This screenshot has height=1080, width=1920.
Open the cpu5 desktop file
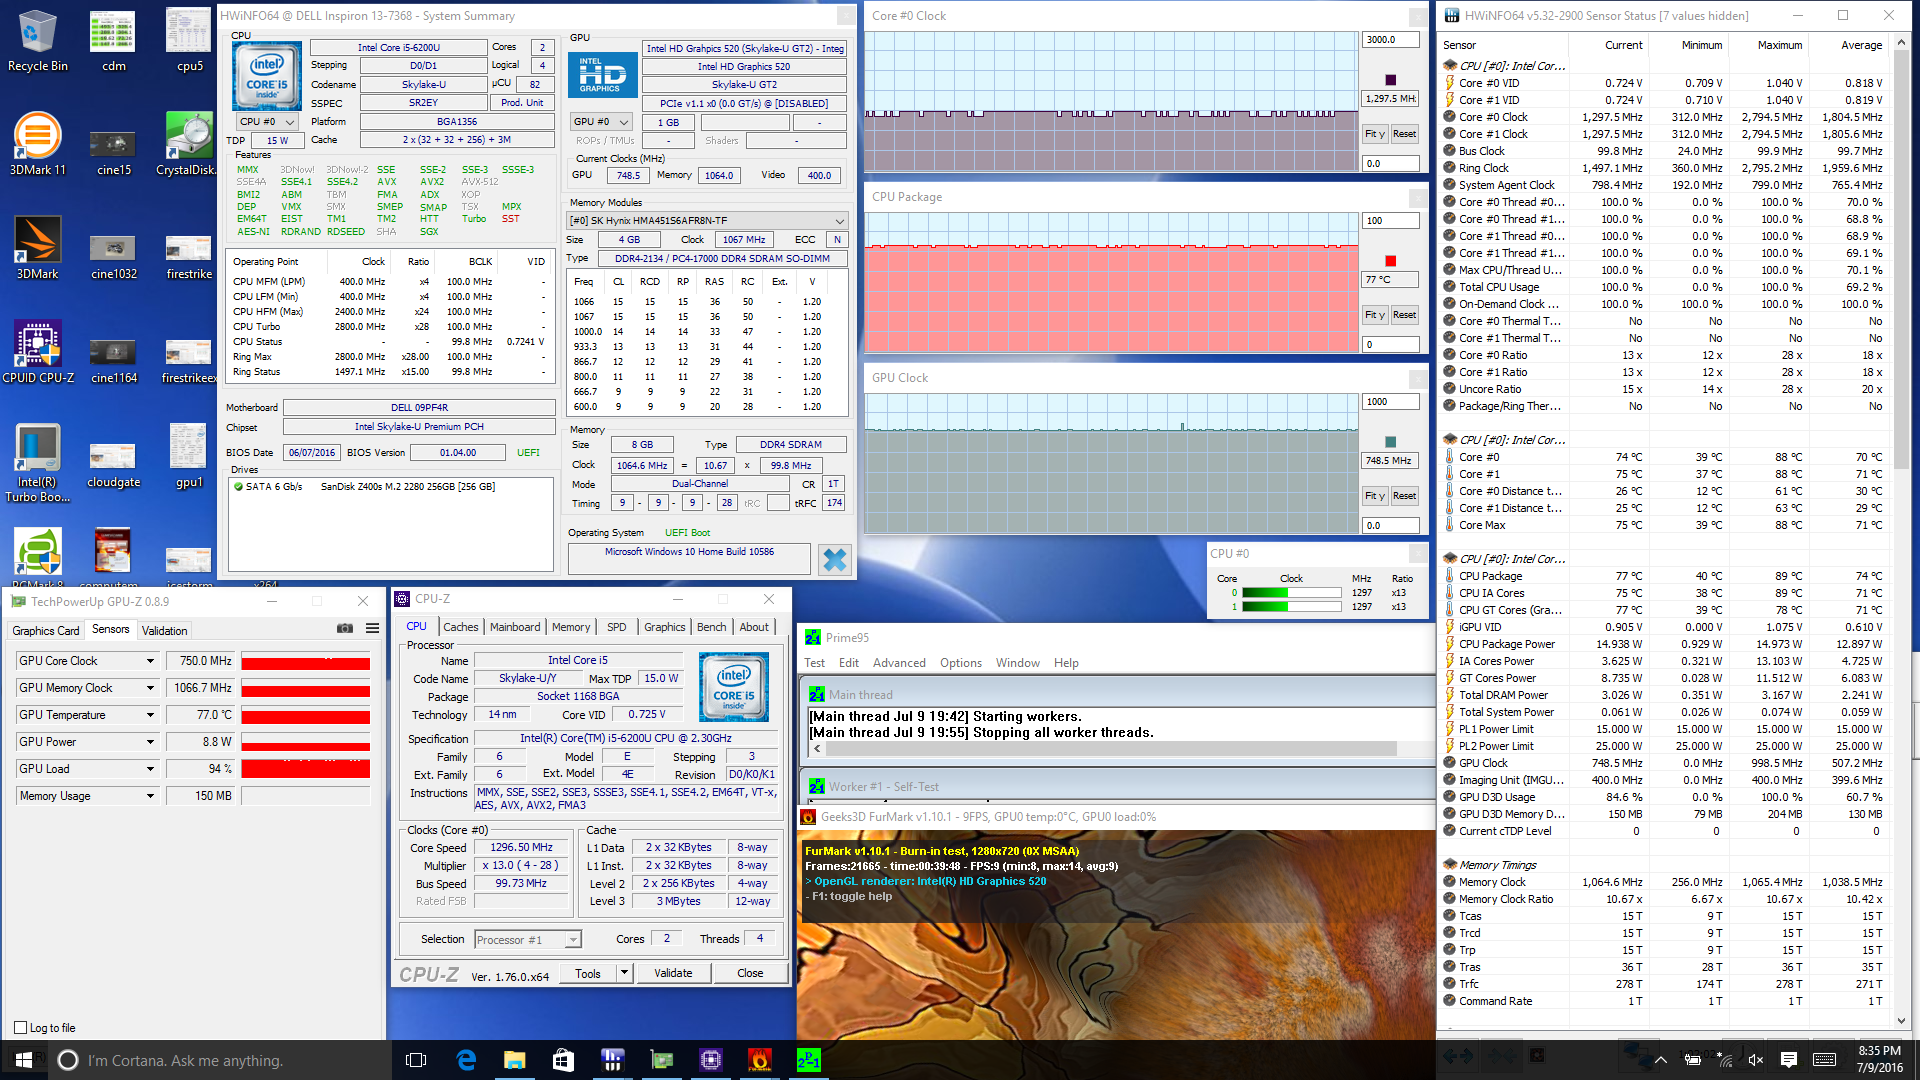point(188,42)
